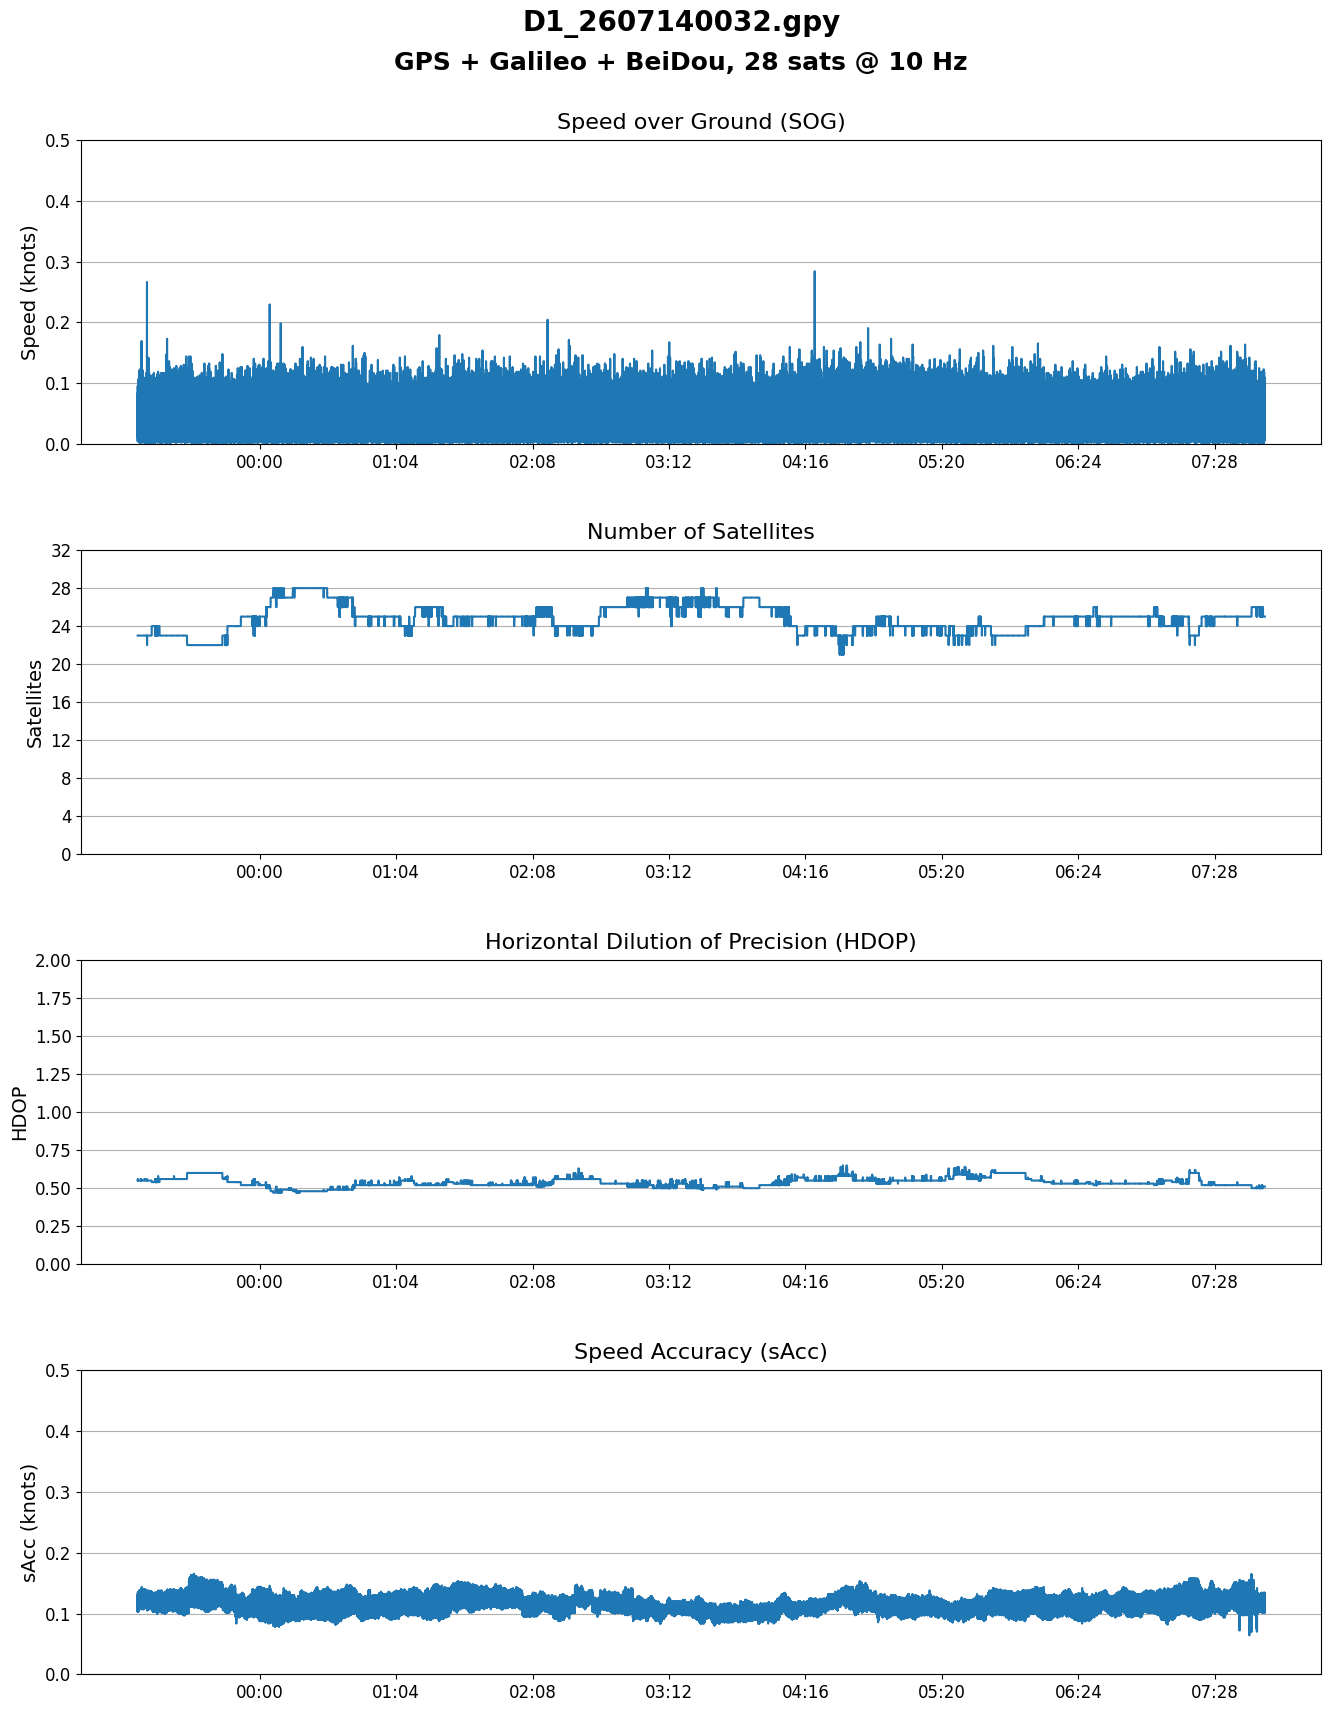Screen dimensions: 1331x1712
Task: Click the Speed Accuracy (sAcc) title
Action: 701,1352
